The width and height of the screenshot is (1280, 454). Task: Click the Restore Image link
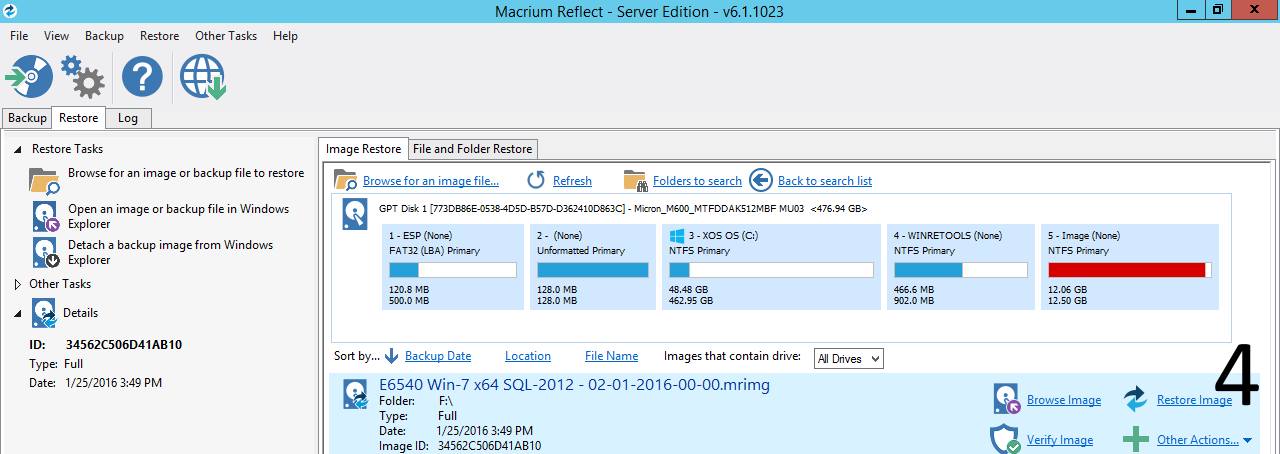(1194, 400)
